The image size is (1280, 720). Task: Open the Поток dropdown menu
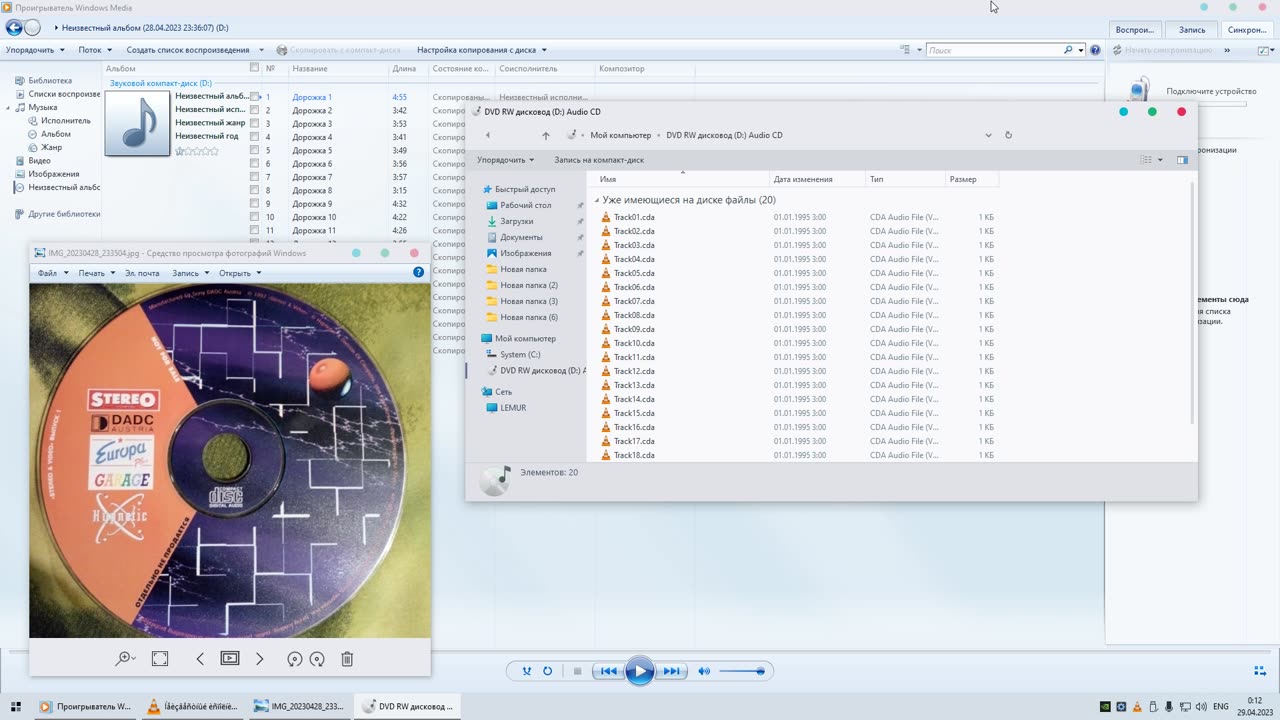pyautogui.click(x=94, y=50)
